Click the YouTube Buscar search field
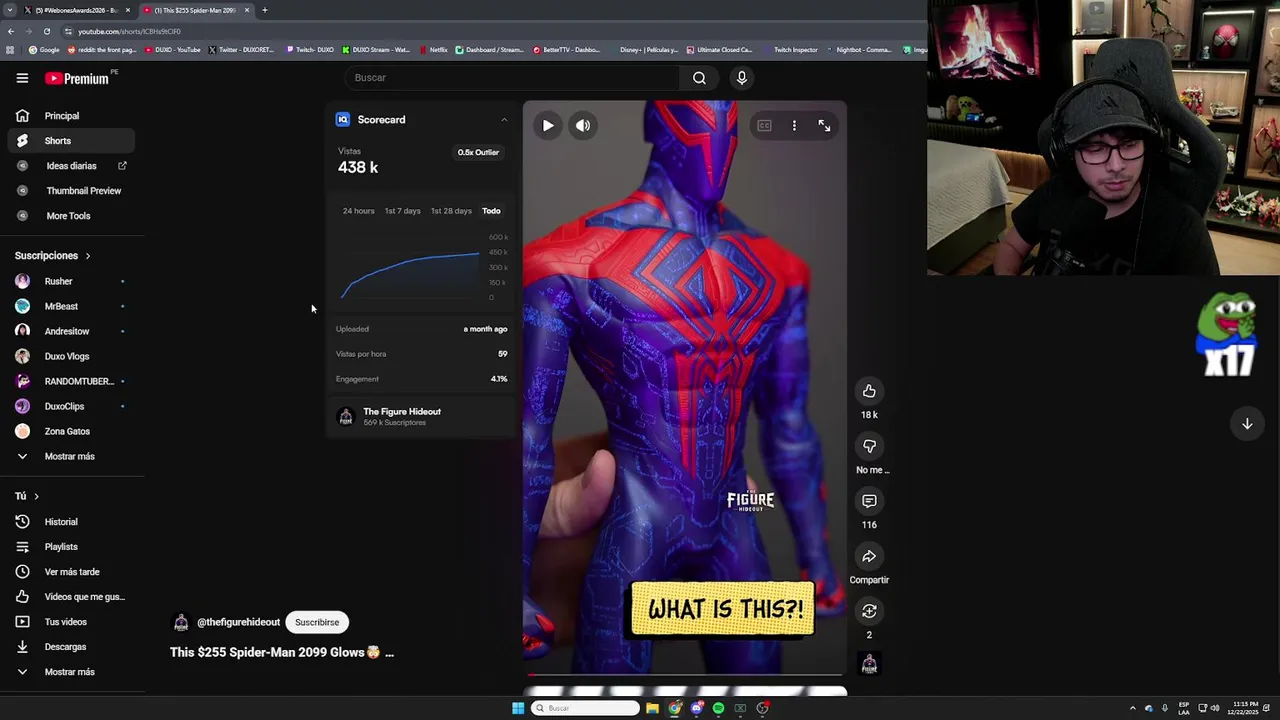 pyautogui.click(x=512, y=78)
